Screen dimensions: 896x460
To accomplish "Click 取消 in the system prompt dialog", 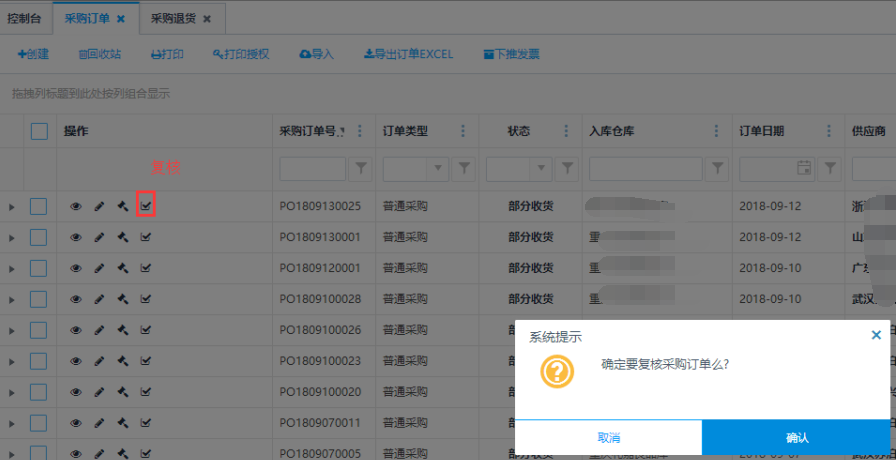I will pos(608,438).
